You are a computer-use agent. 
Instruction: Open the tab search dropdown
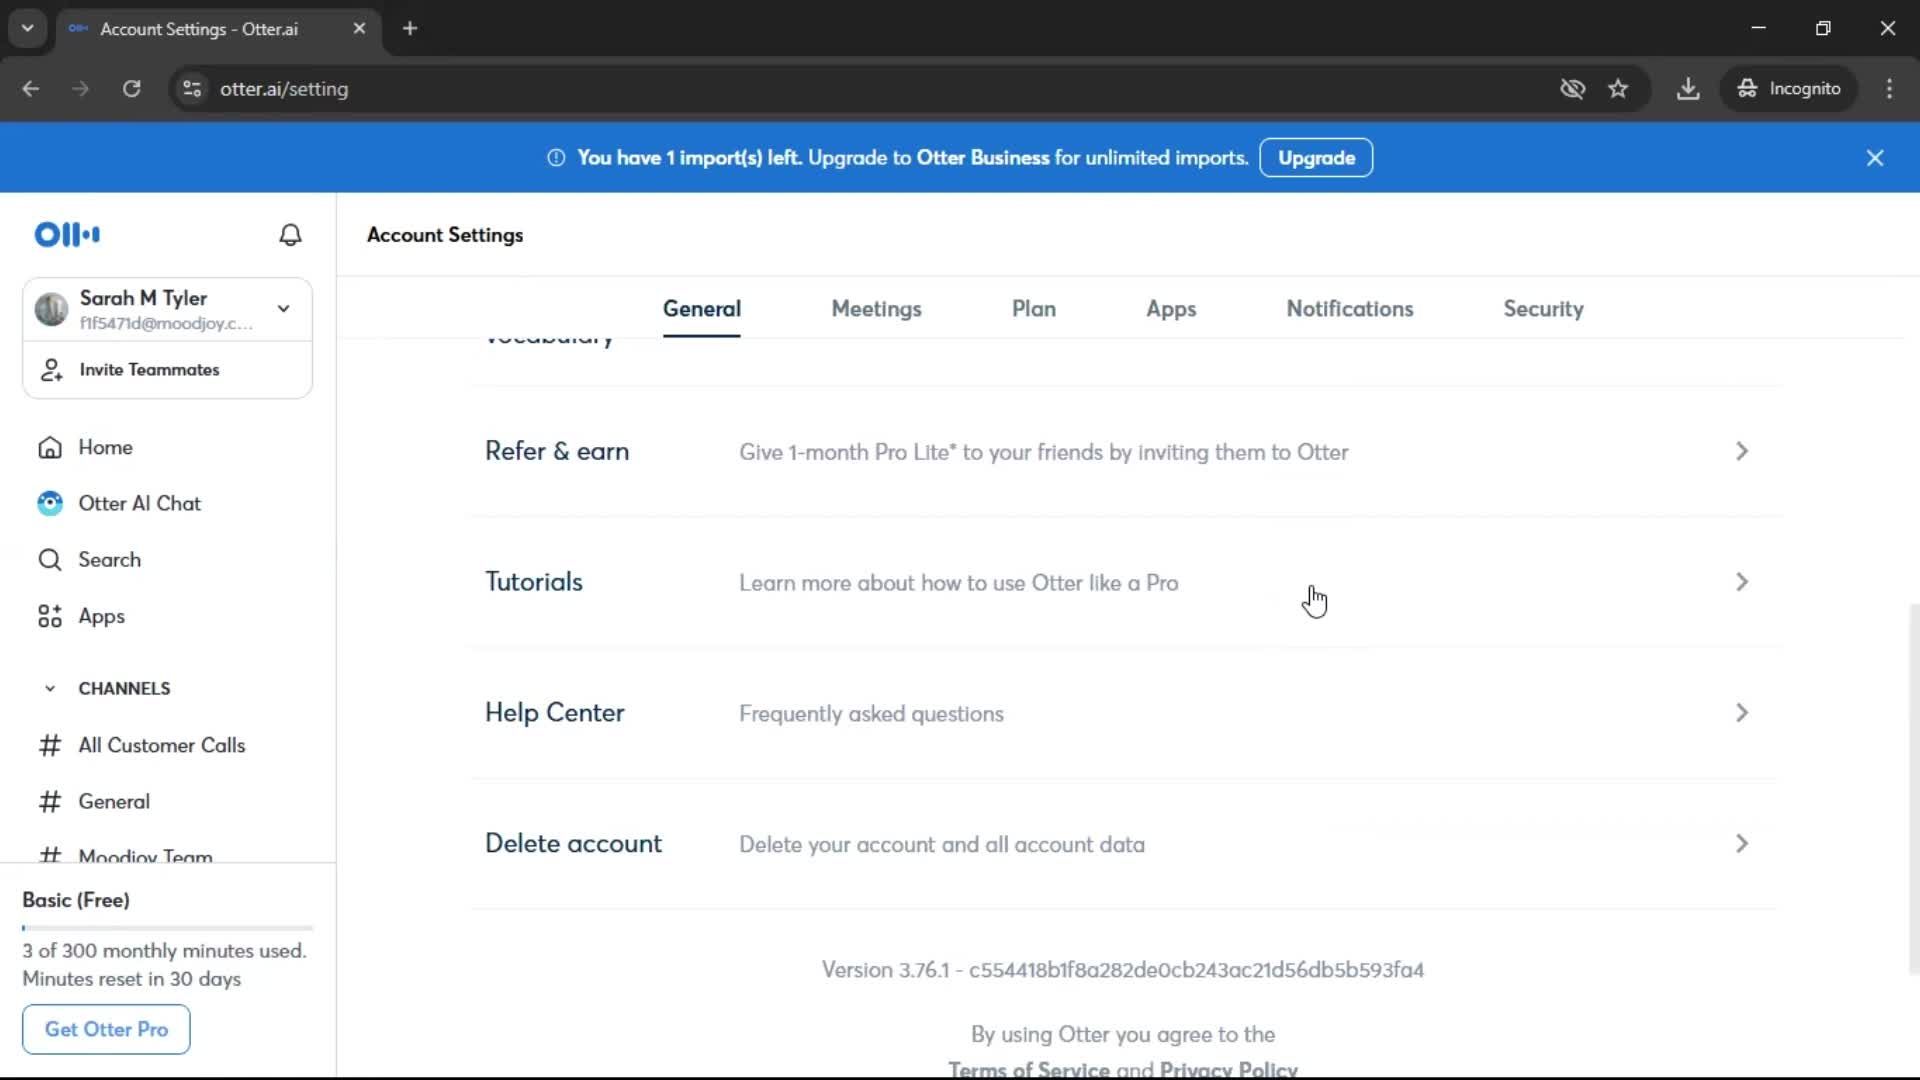tap(27, 28)
